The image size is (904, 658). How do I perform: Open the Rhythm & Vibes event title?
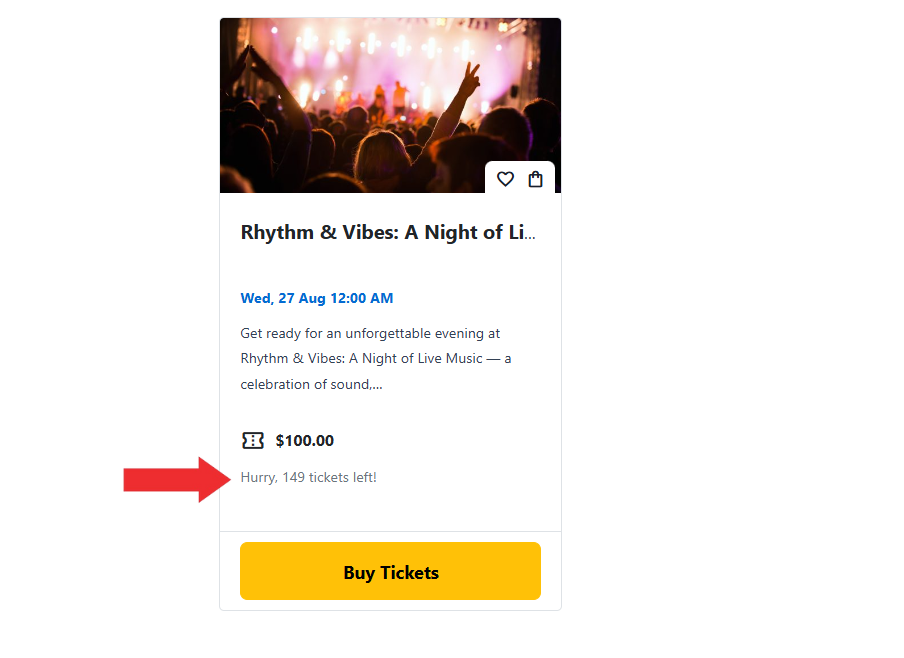(x=388, y=233)
